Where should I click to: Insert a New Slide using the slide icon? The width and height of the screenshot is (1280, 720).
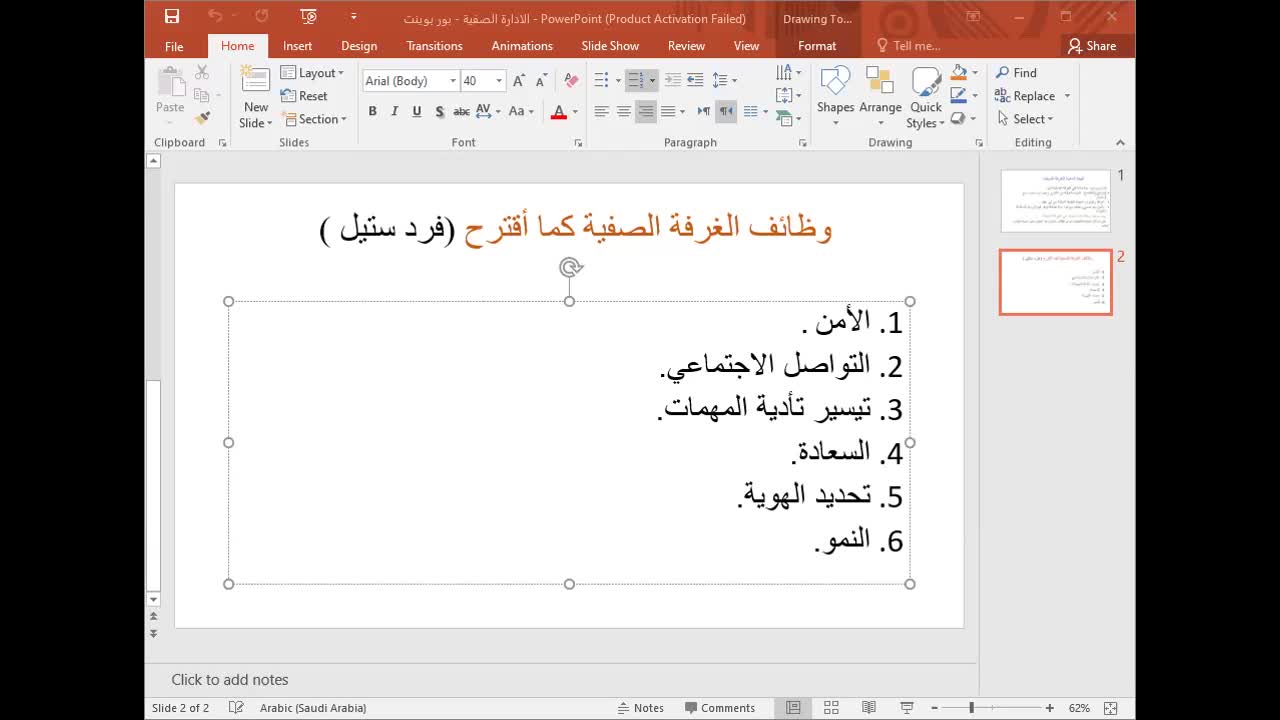[256, 81]
